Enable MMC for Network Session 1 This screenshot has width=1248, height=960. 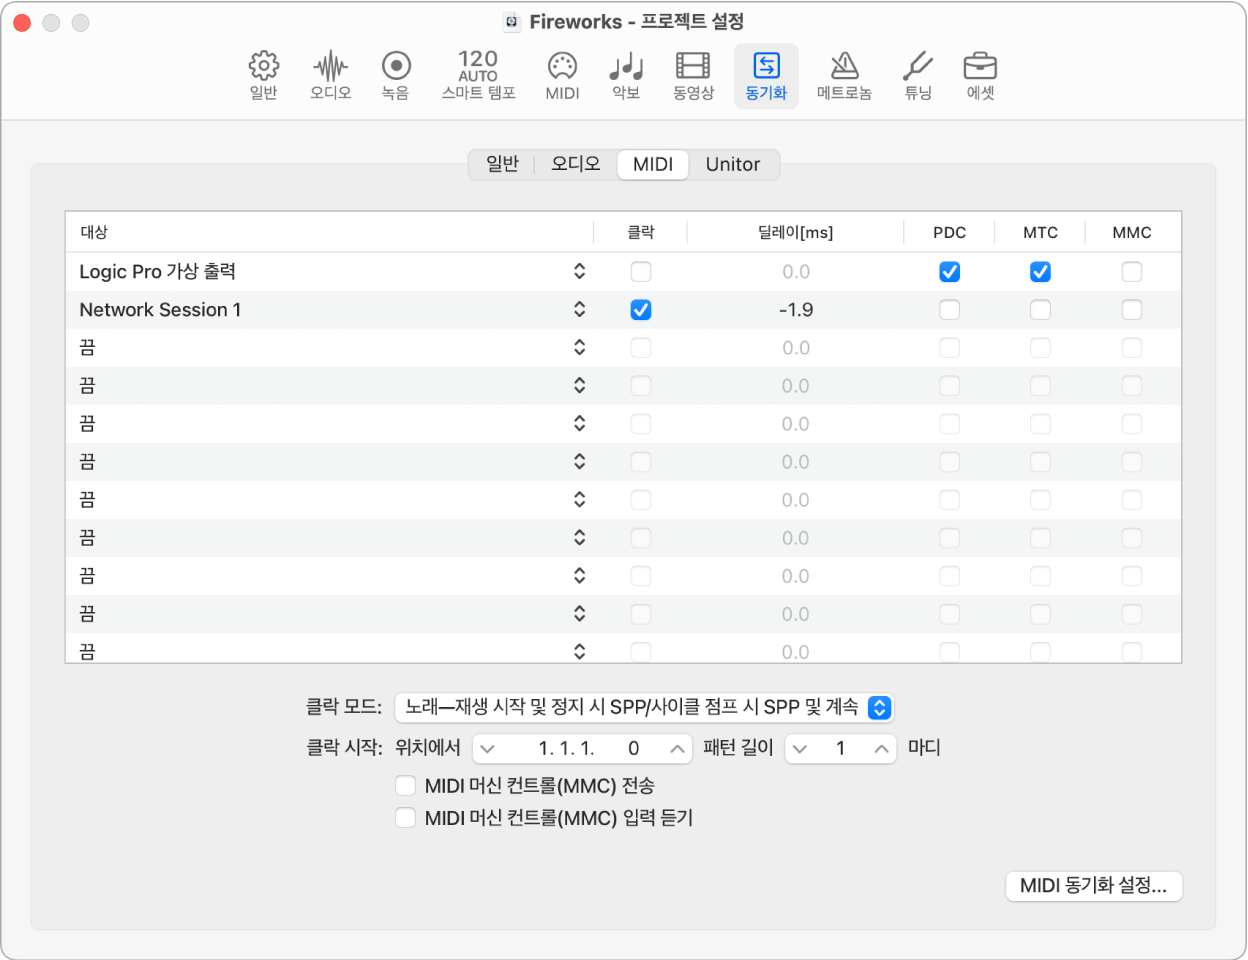[1132, 310]
